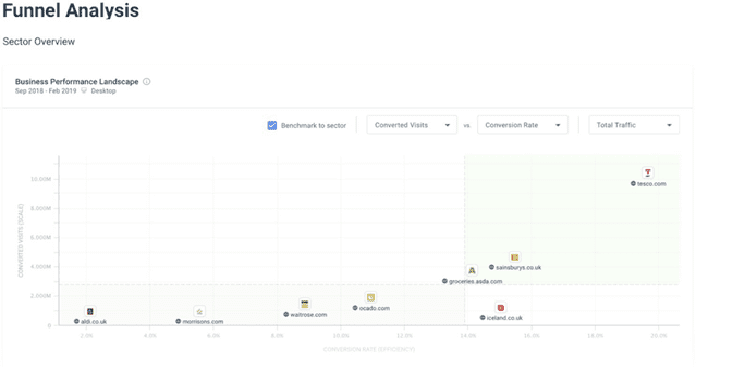The image size is (730, 386).
Task: Open the Conversion Rate dropdown
Action: pyautogui.click(x=522, y=125)
